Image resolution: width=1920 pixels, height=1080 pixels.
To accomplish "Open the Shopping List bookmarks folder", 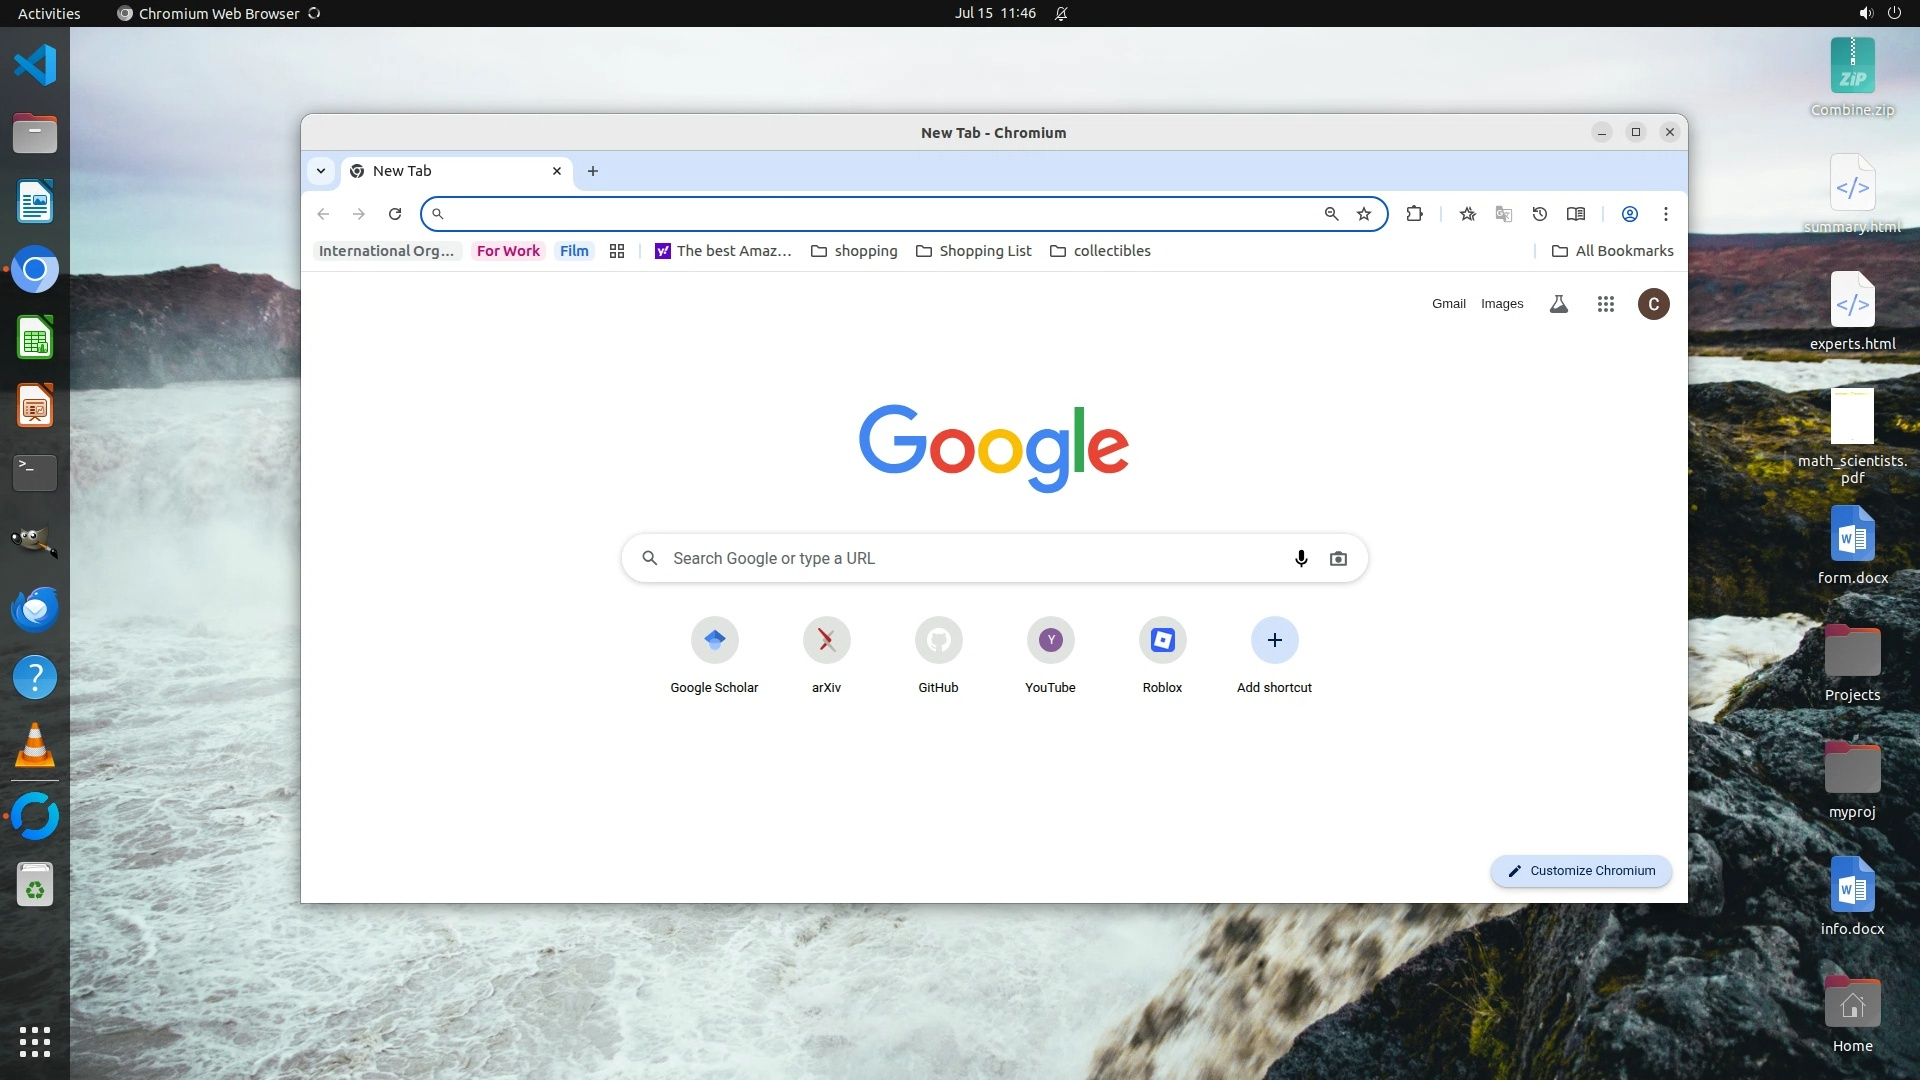I will [973, 251].
